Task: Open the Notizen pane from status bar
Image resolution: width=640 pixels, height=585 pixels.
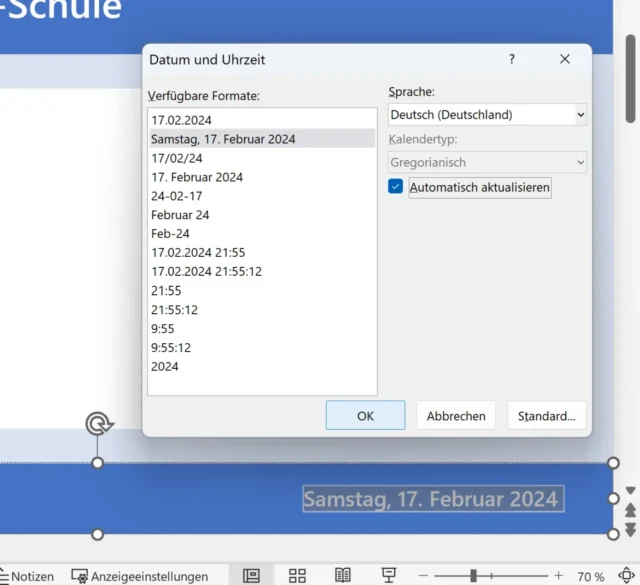Action: tap(28, 576)
